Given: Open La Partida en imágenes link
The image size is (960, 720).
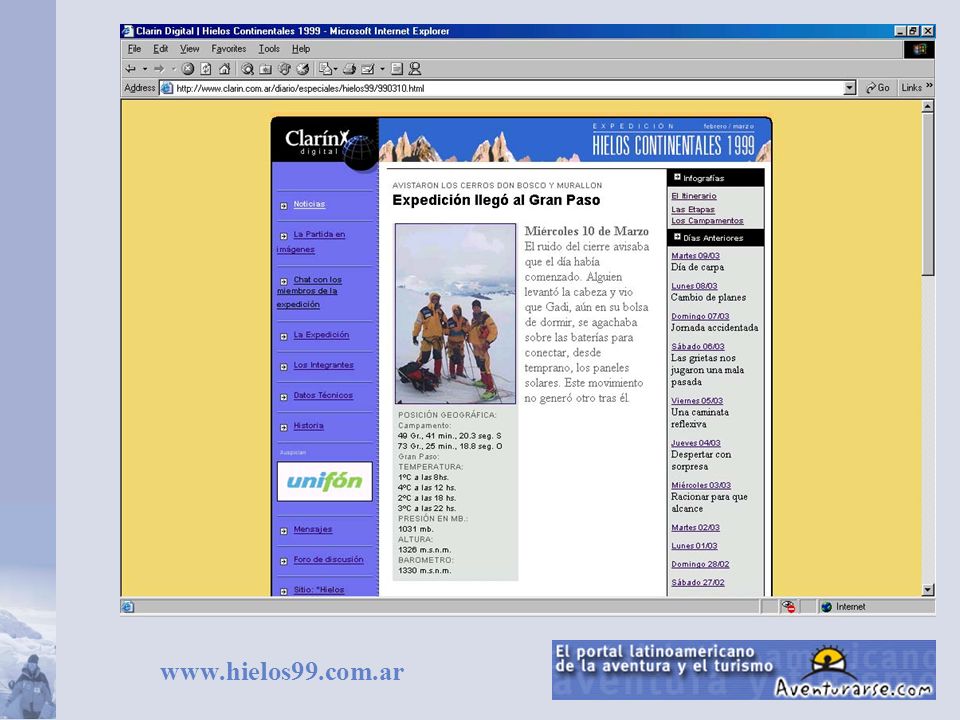Looking at the screenshot, I should pos(311,242).
